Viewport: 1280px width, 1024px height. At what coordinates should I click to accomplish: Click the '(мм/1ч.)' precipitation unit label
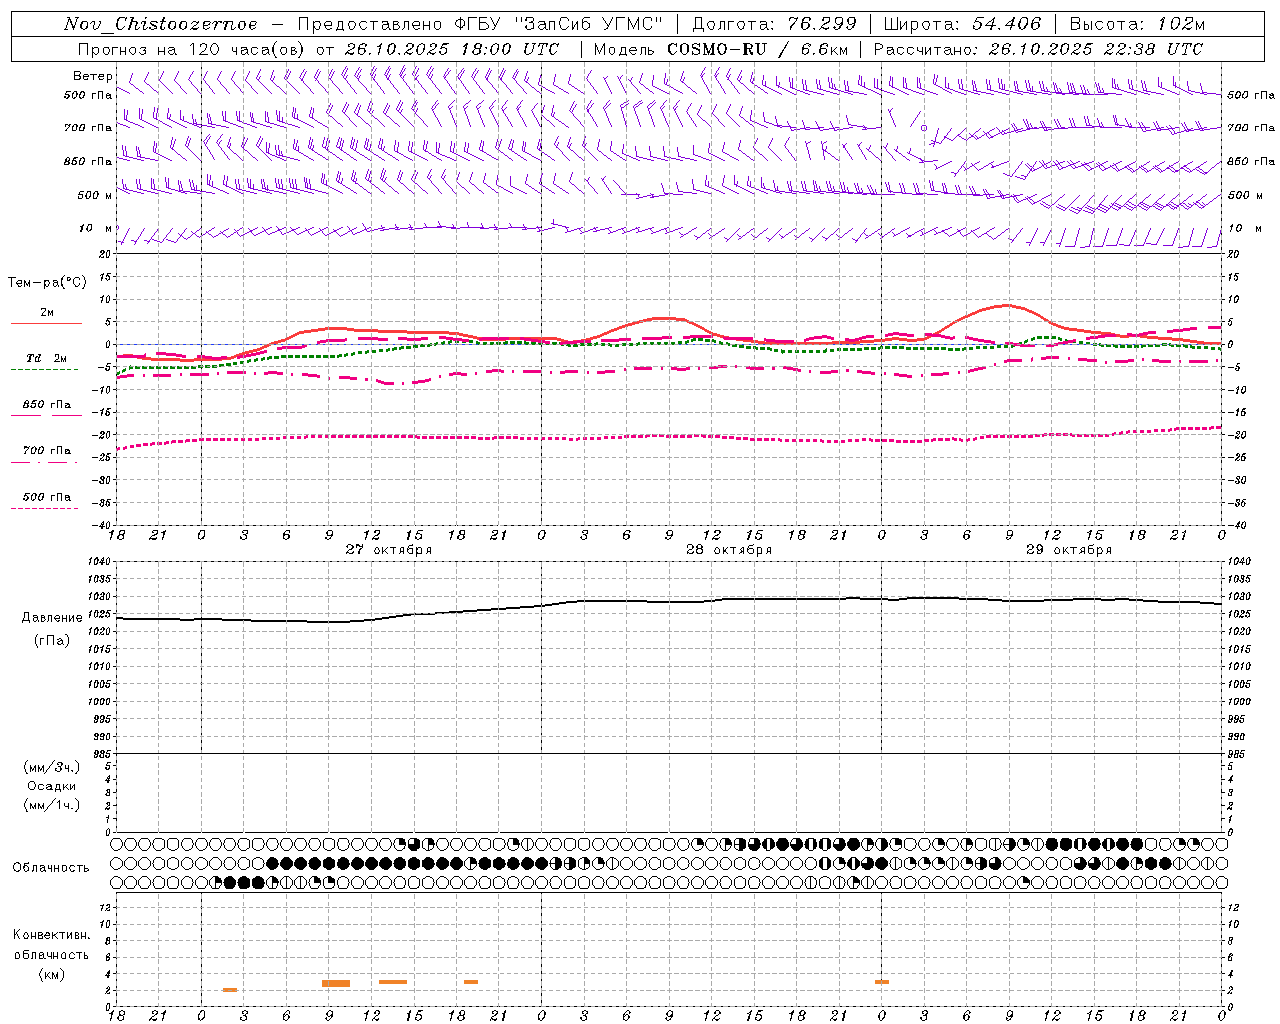[x=52, y=805]
